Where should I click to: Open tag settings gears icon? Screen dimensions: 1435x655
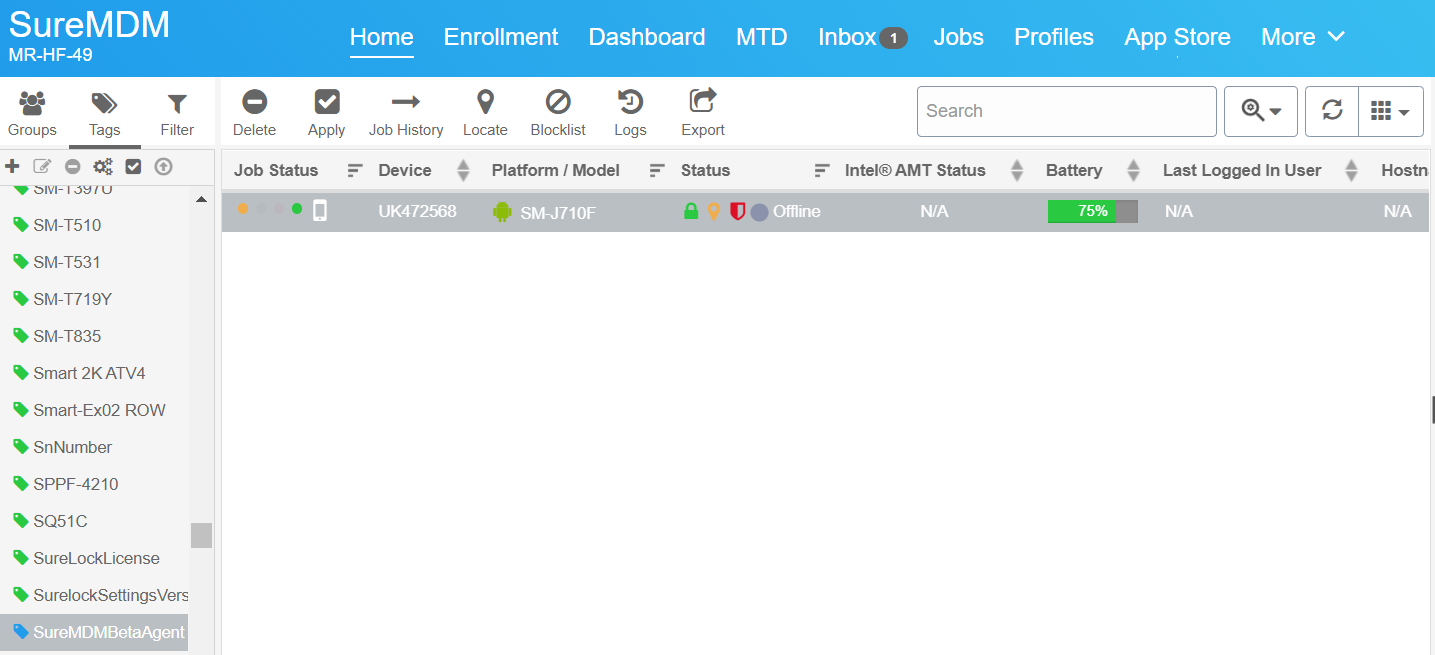(x=103, y=167)
